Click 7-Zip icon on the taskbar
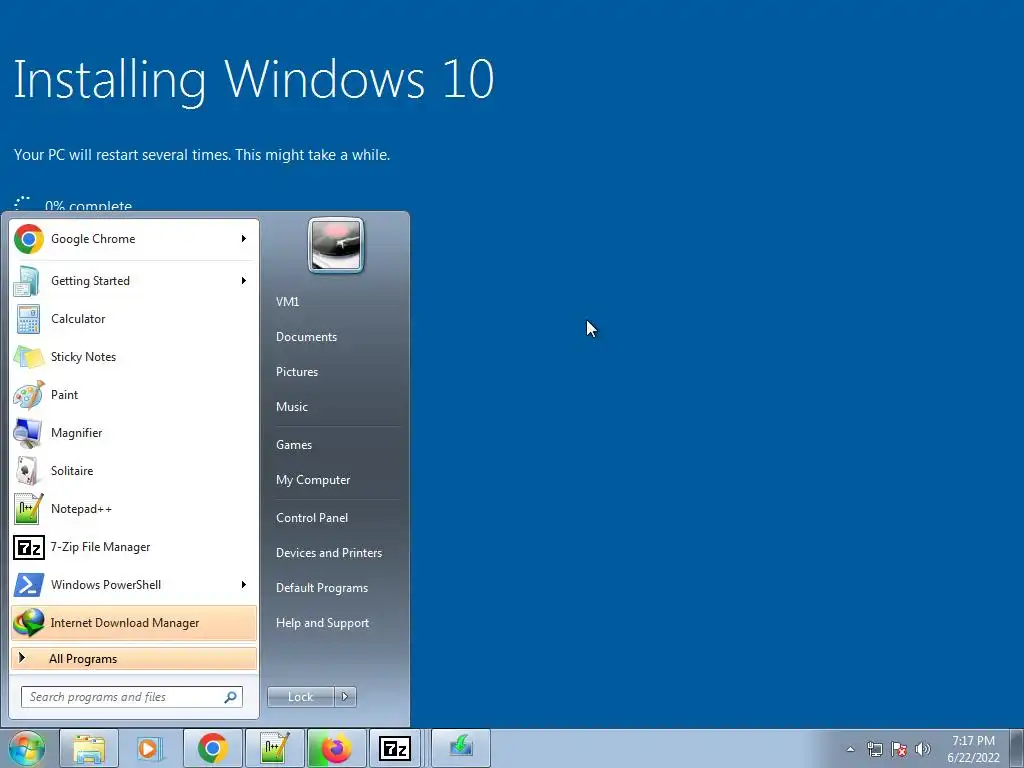This screenshot has height=768, width=1024. click(395, 748)
